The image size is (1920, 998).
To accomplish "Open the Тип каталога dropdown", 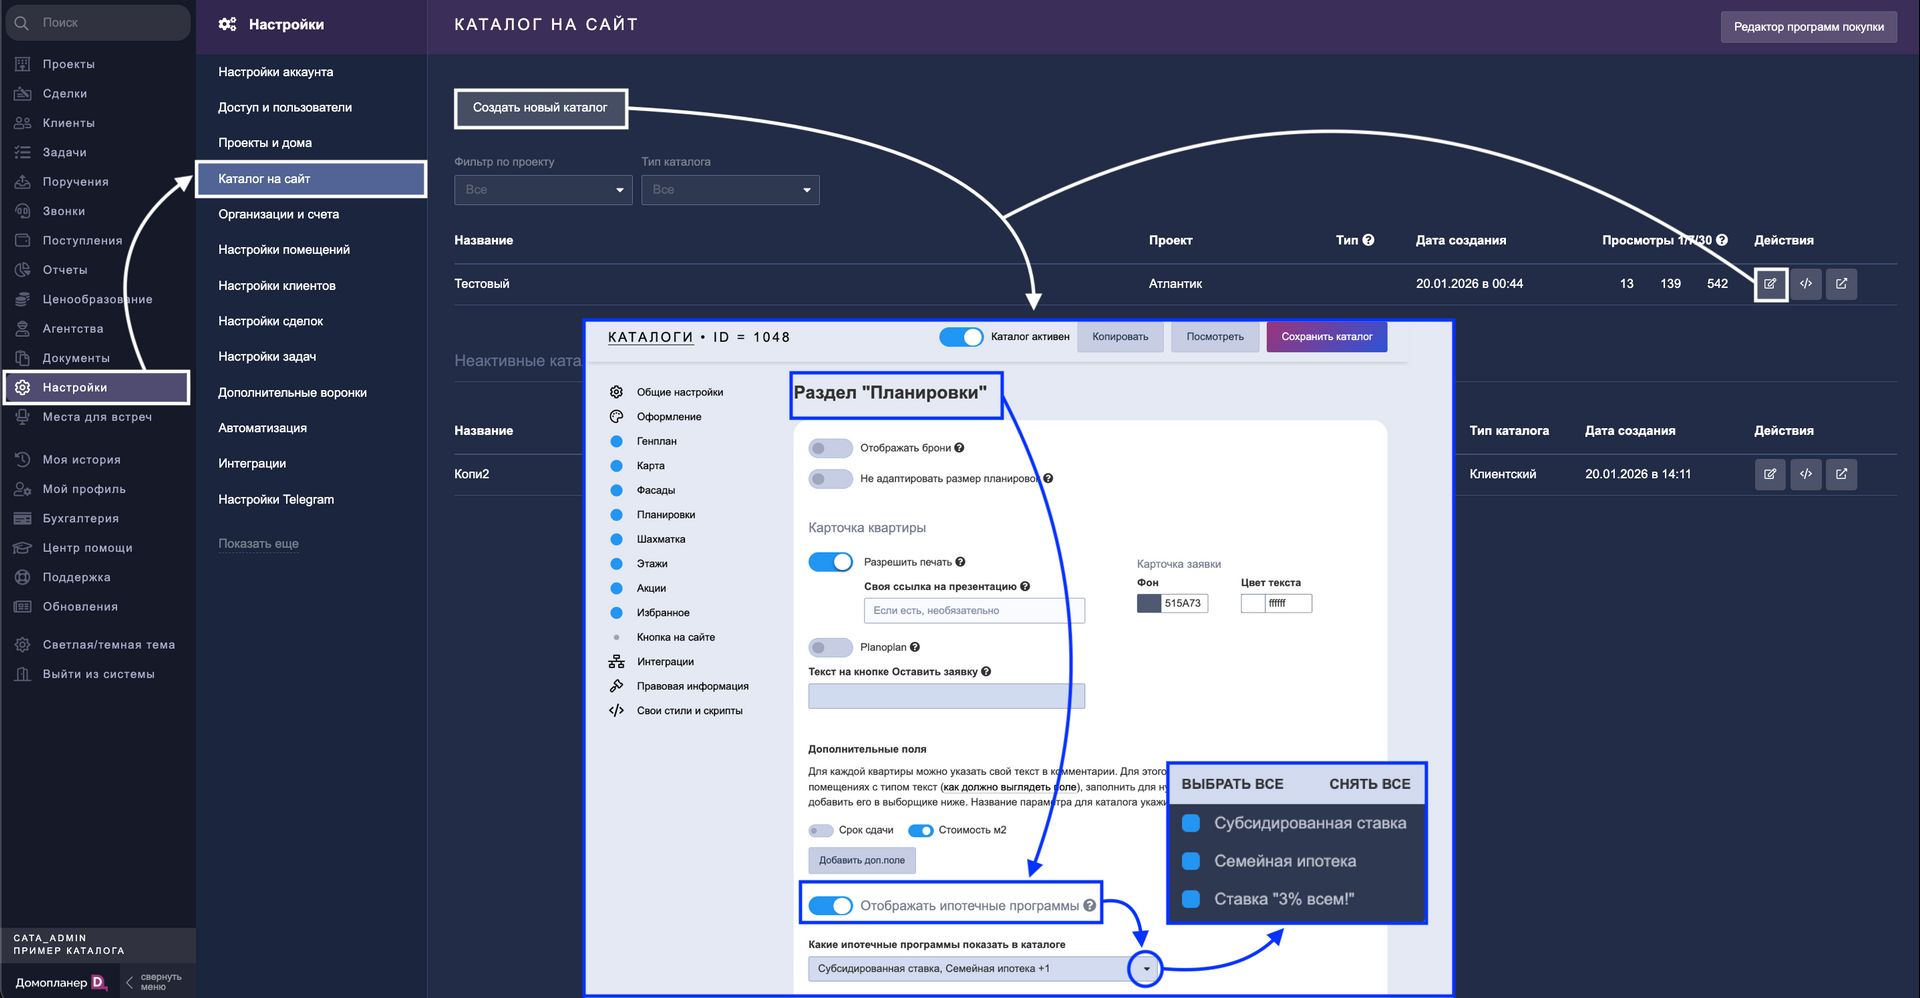I will [x=730, y=190].
